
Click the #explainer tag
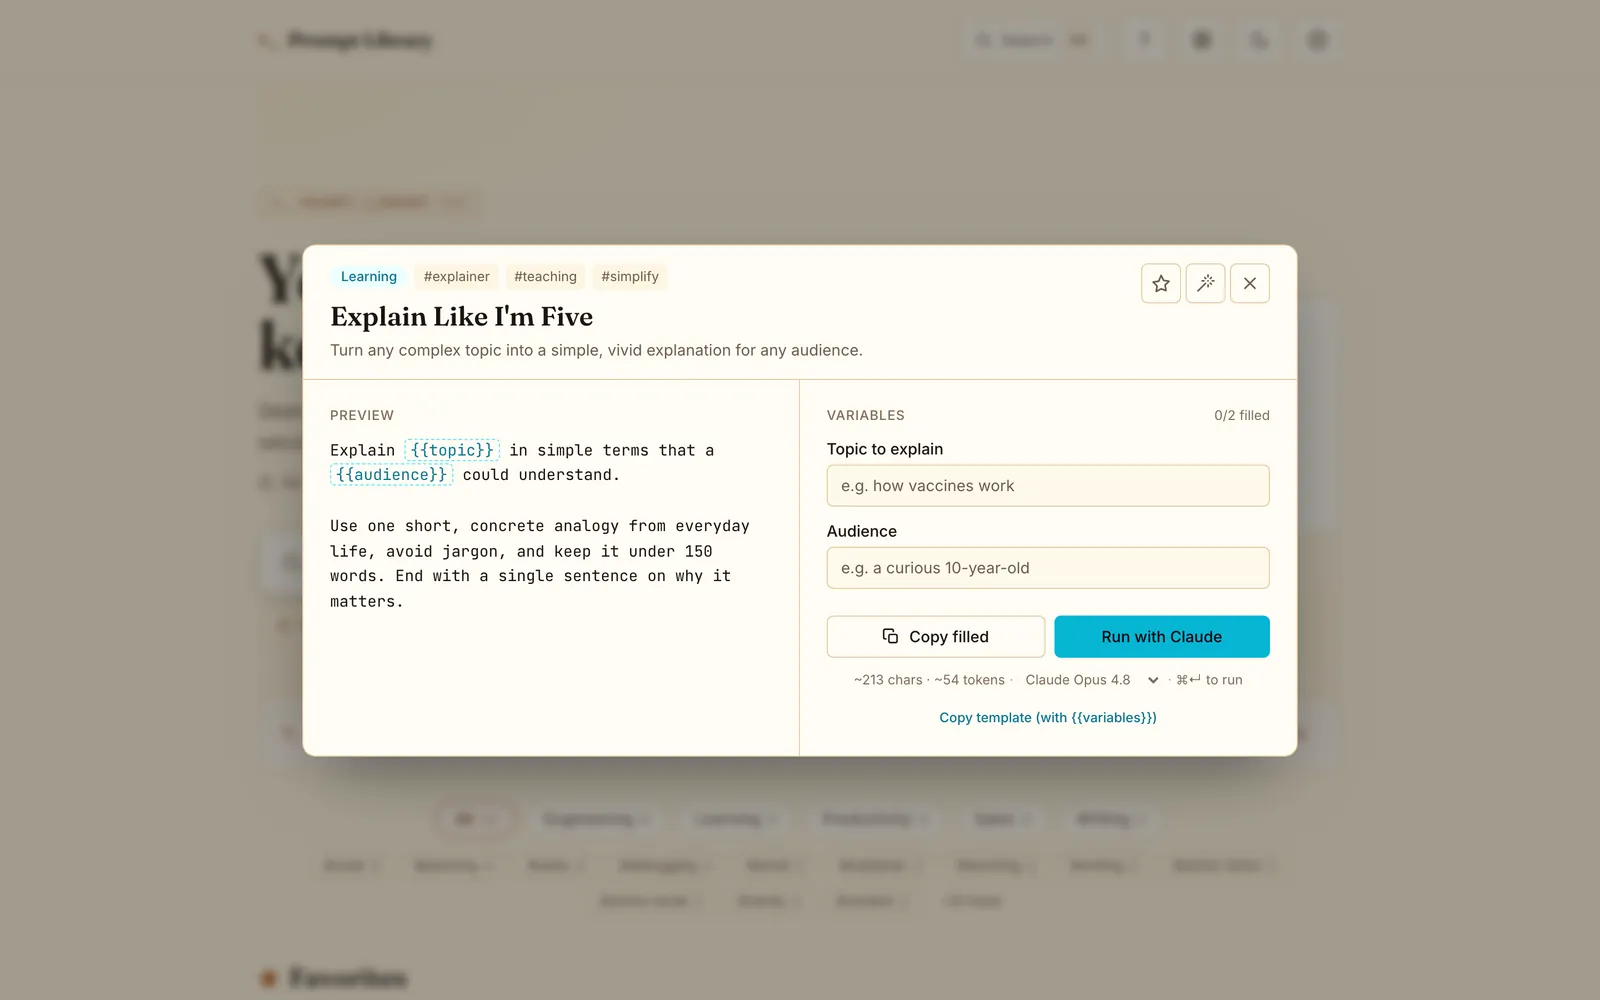[457, 277]
